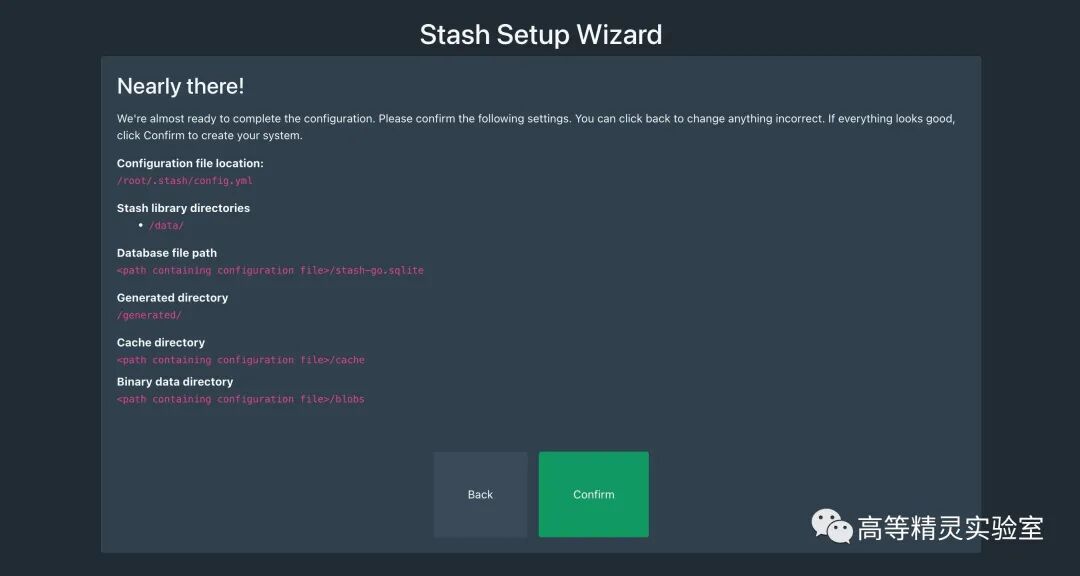Go back with the Back button
1080x576 pixels.
(480, 494)
